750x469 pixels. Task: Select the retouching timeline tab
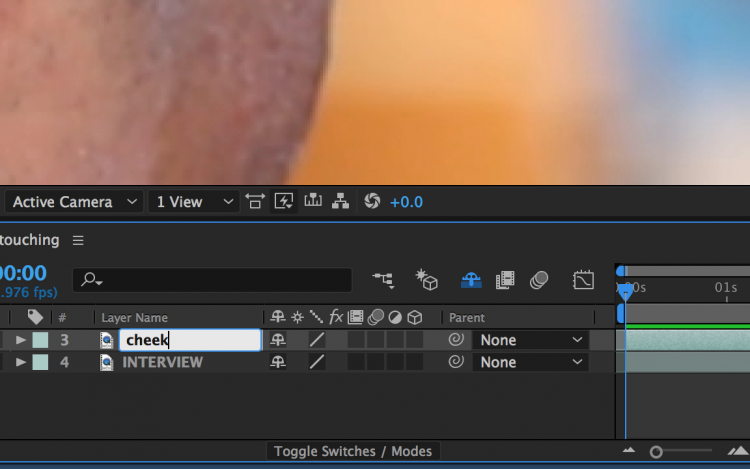pyautogui.click(x=30, y=240)
